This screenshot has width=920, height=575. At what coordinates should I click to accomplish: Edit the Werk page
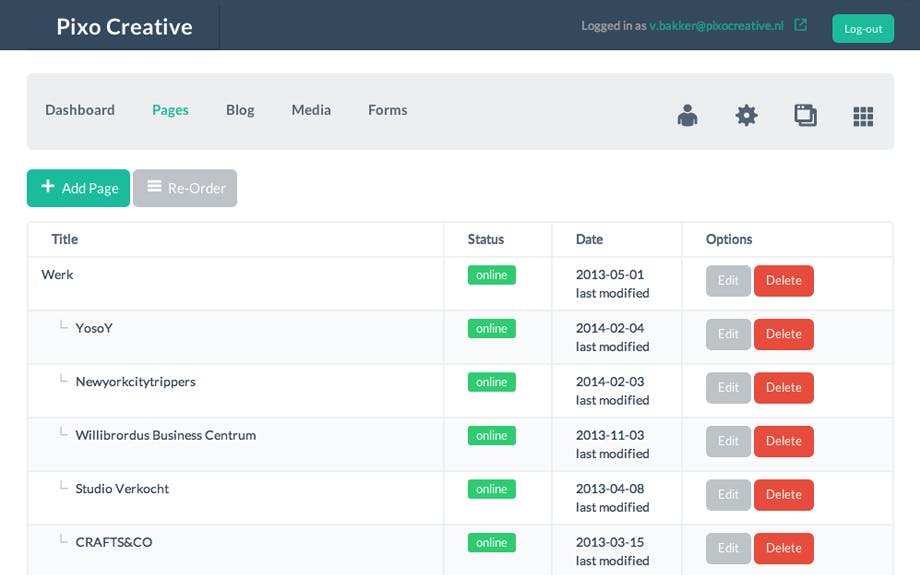pos(727,281)
